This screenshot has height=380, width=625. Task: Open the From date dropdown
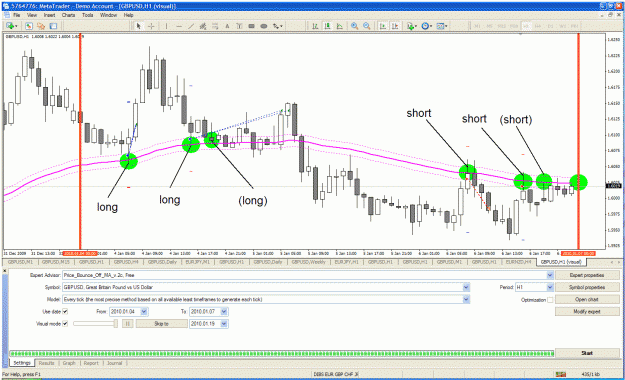point(144,311)
